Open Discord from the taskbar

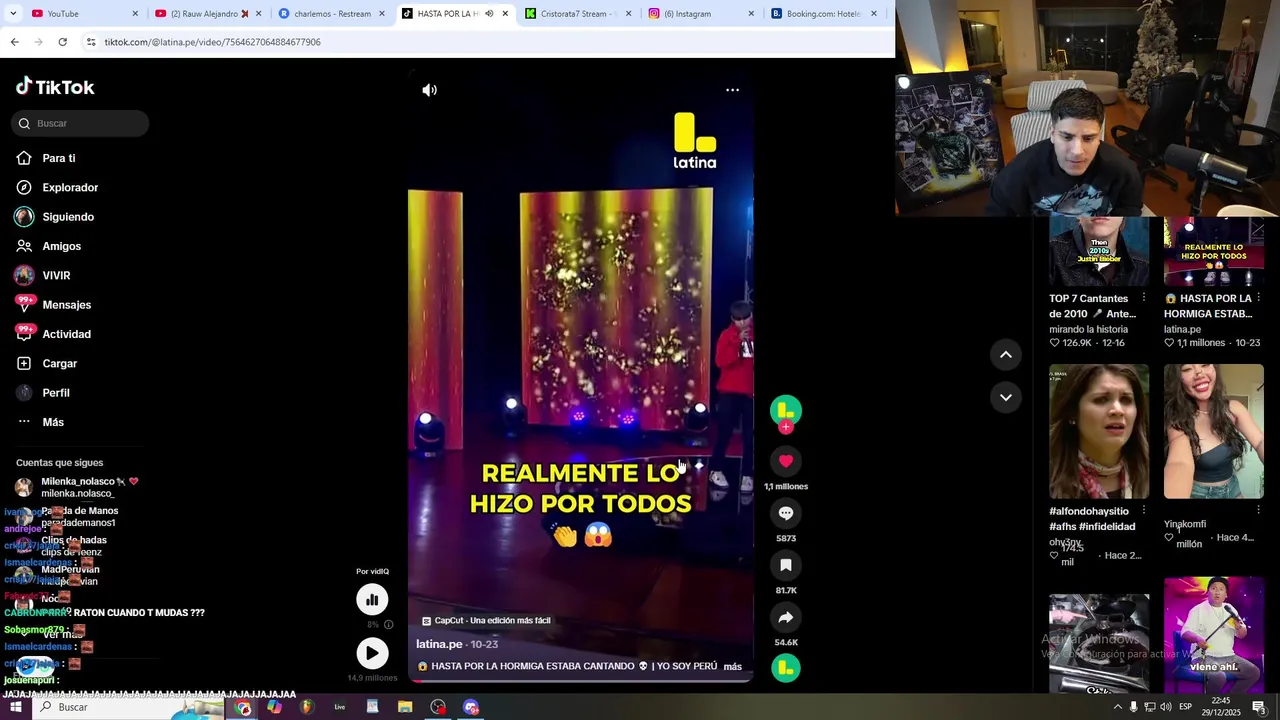pos(471,707)
